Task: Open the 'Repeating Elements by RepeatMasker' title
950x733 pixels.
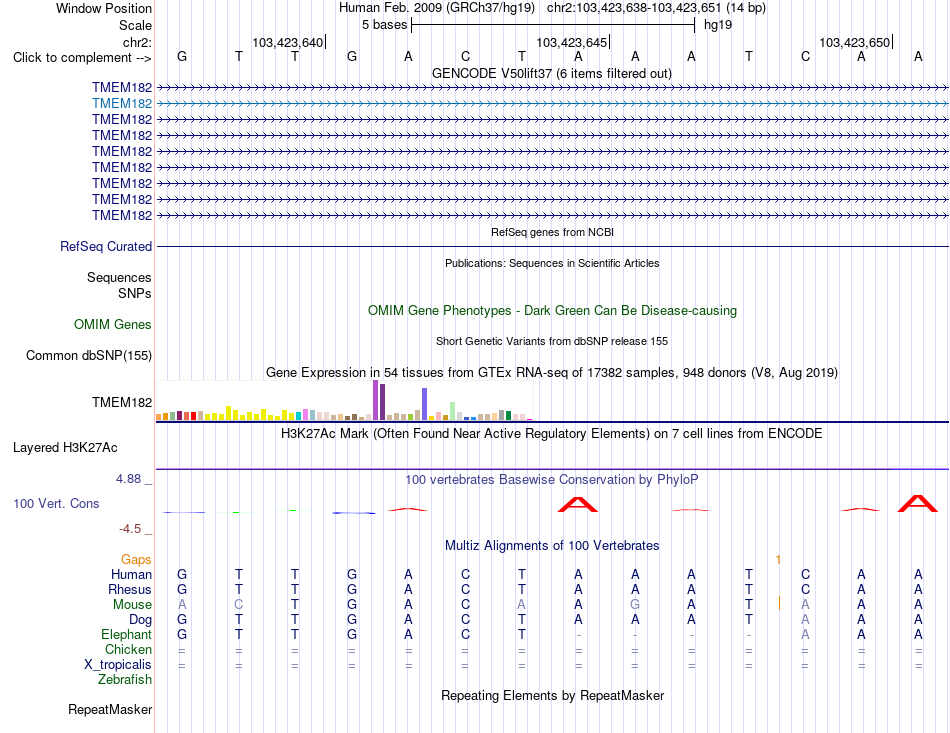Action: pos(552,695)
